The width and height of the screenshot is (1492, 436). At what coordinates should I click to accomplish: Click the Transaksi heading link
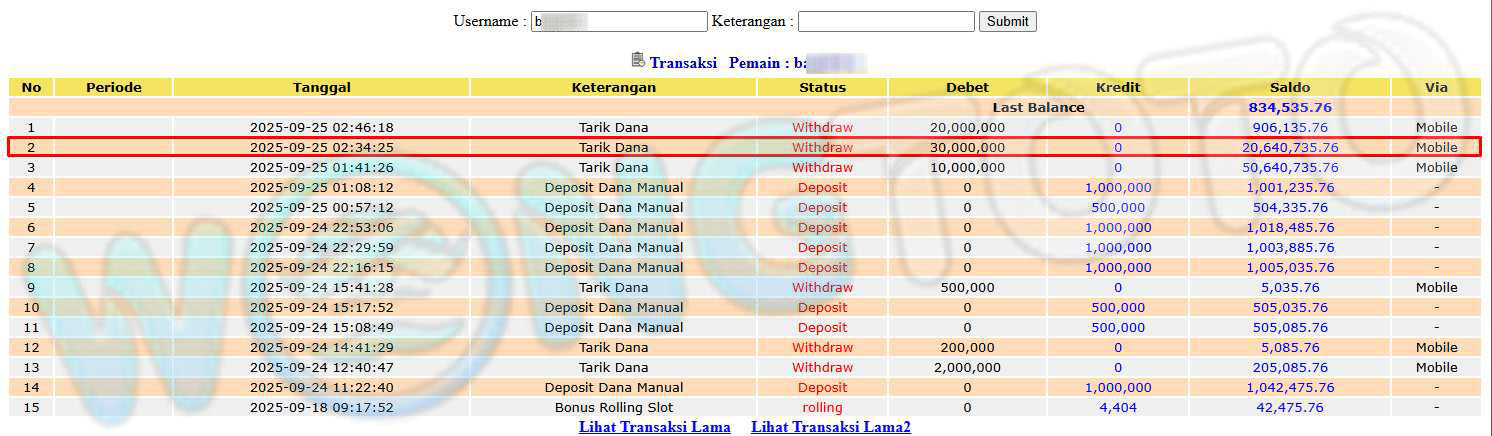click(x=683, y=63)
